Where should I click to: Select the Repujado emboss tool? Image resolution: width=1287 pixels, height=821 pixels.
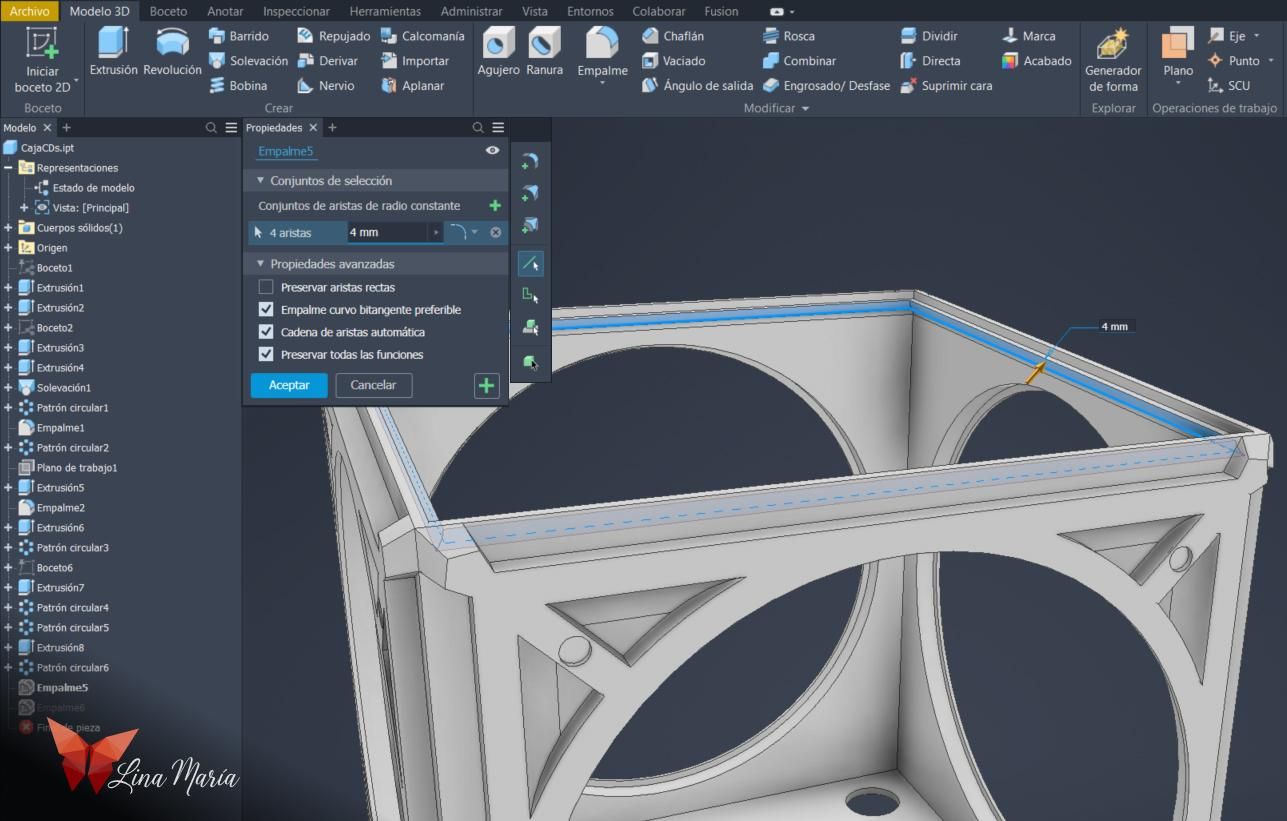[334, 36]
